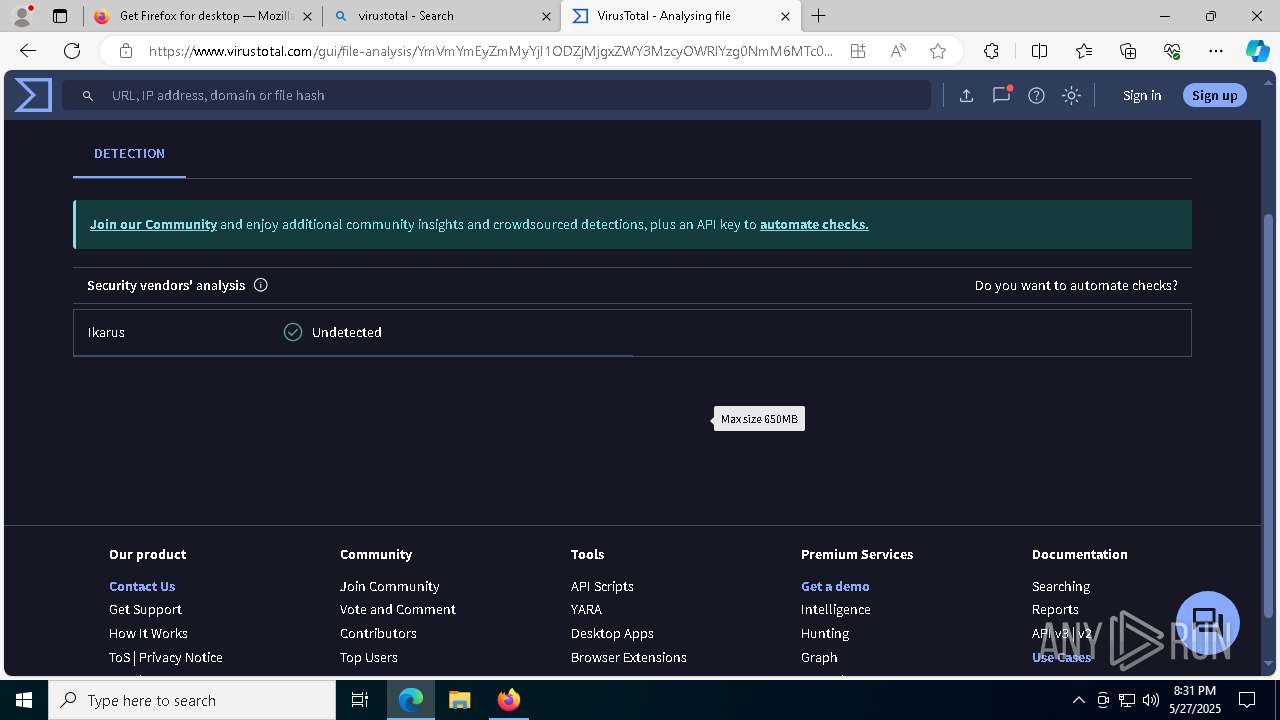This screenshot has width=1280, height=720.
Task: Click the upload file icon
Action: coord(966,95)
